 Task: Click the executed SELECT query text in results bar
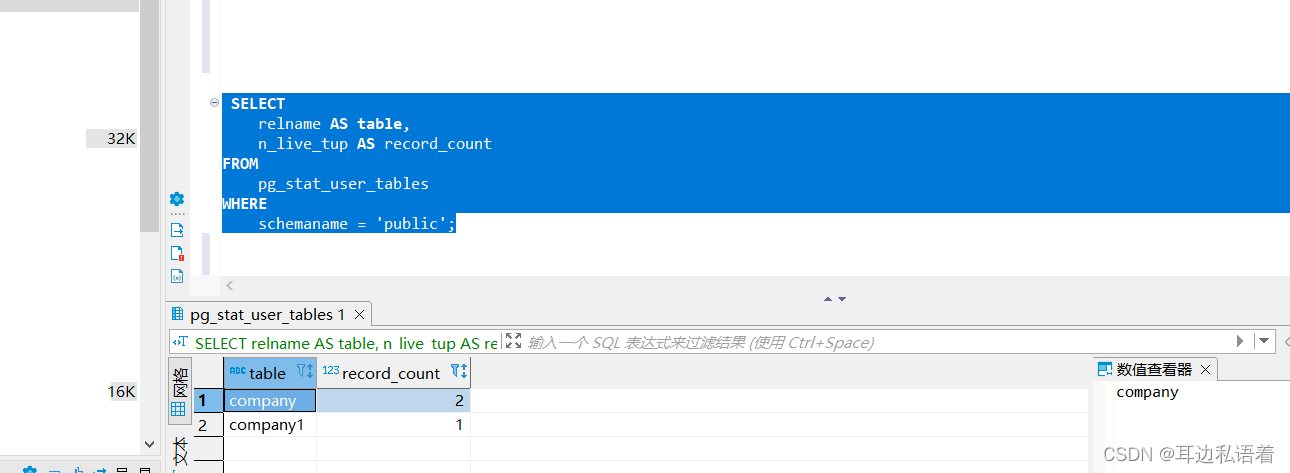(346, 343)
